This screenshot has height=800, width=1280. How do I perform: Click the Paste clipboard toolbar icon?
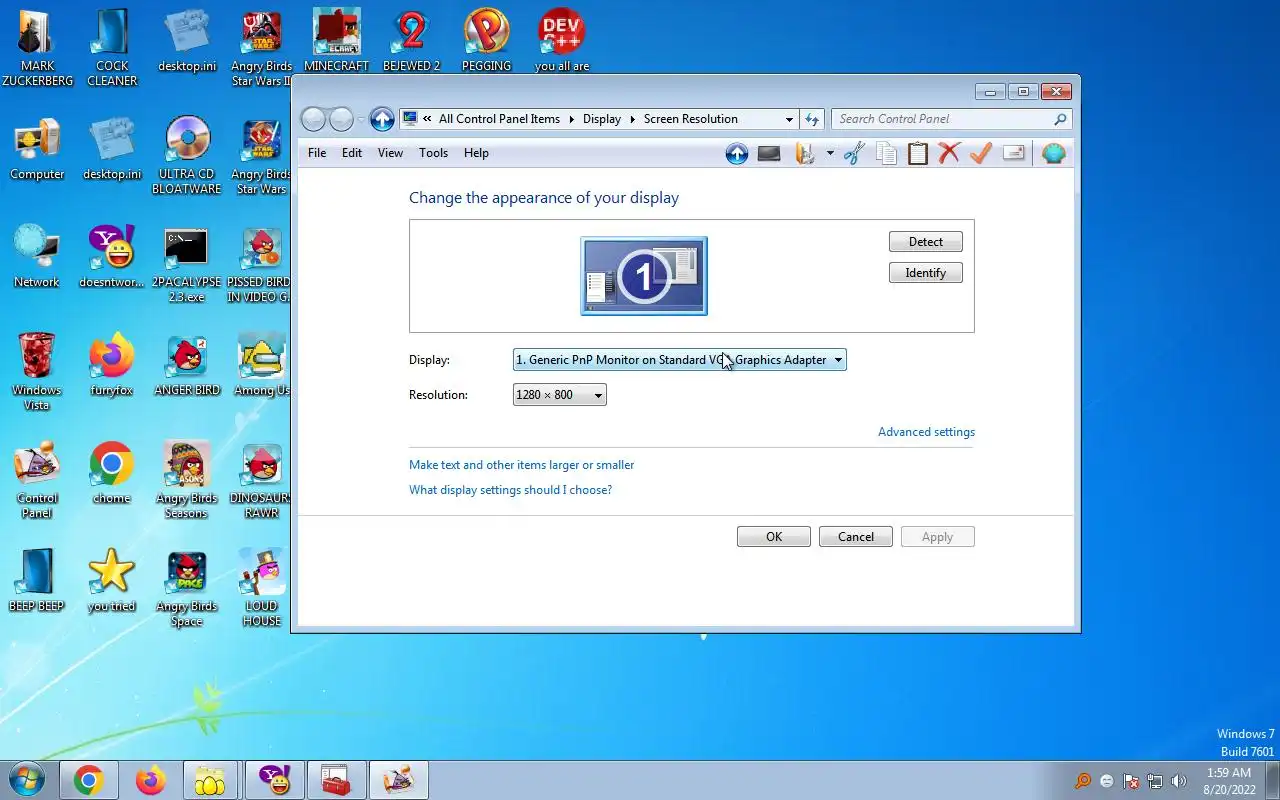click(918, 153)
